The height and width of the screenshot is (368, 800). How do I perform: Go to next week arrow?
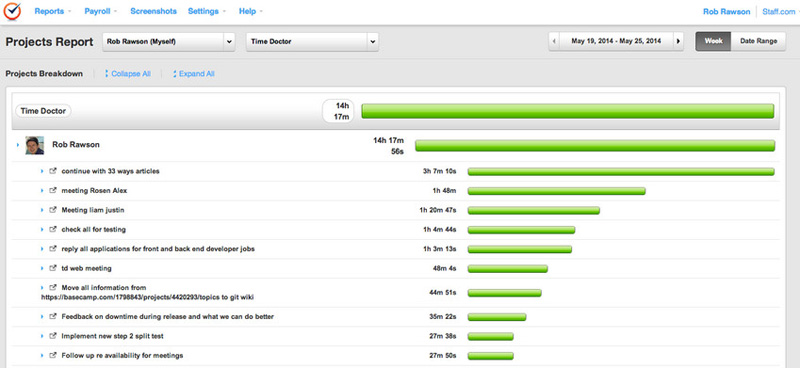(678, 41)
